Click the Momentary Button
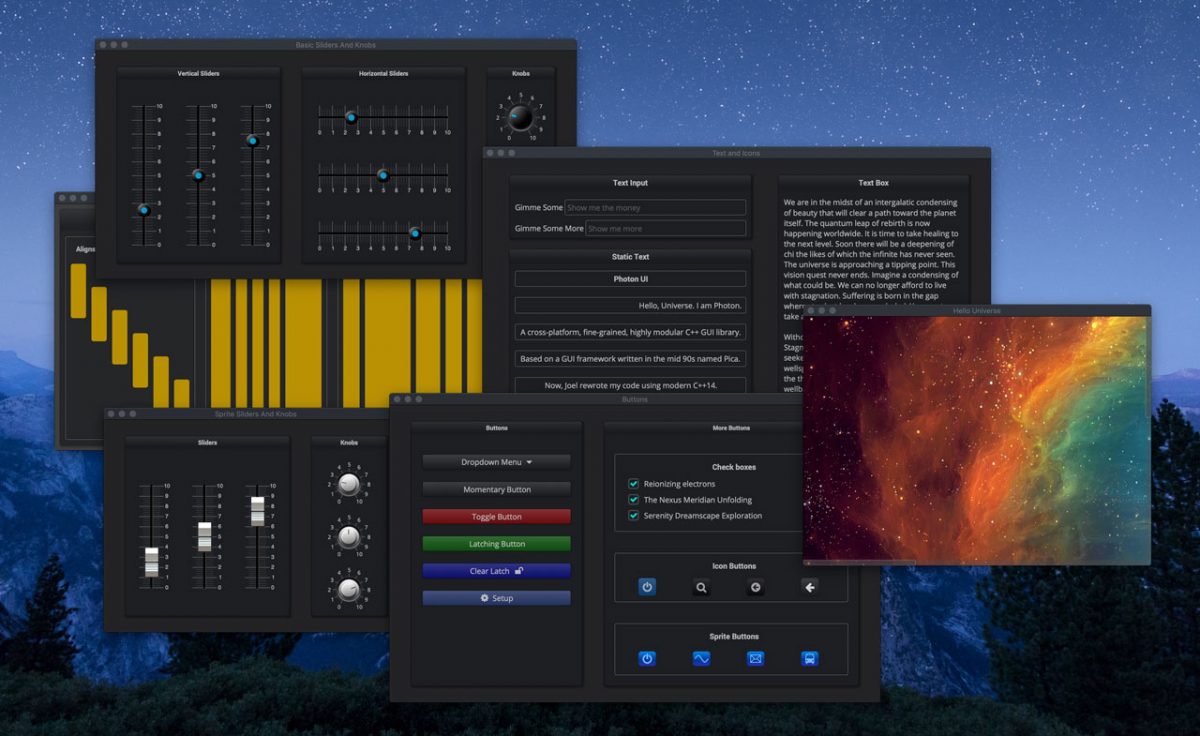The image size is (1200, 736). pyautogui.click(x=496, y=490)
